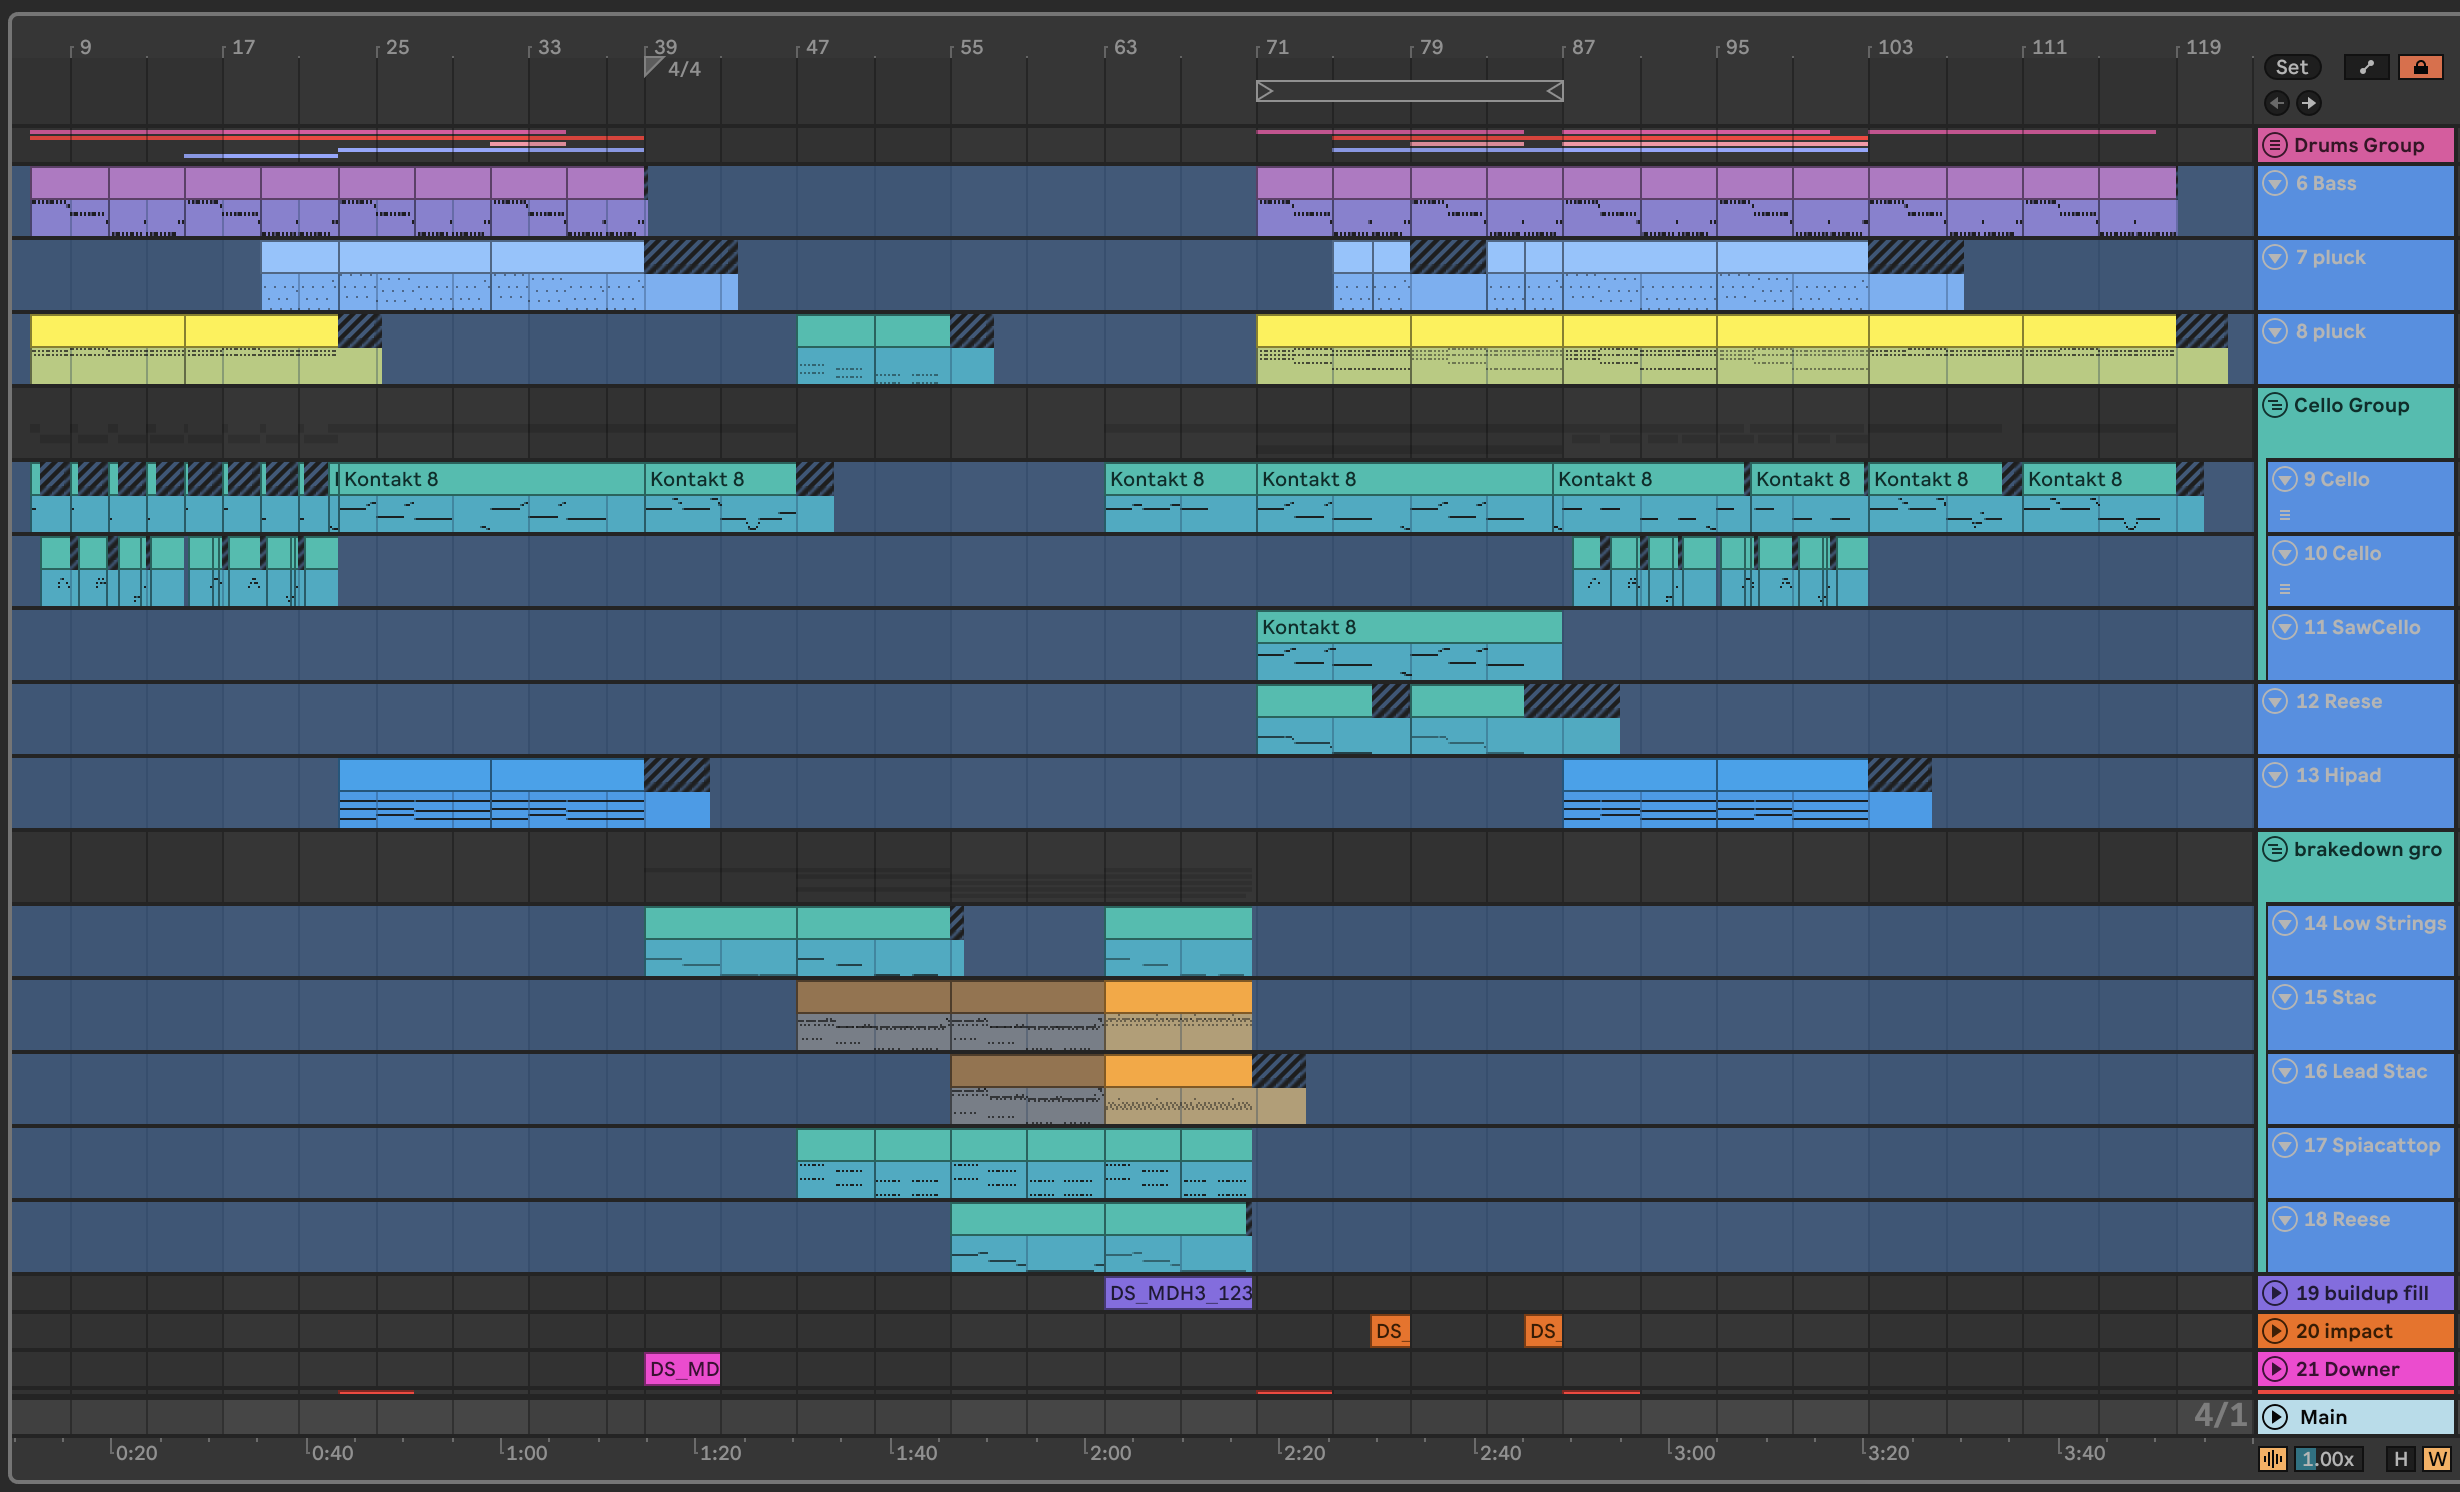Click the Set locator button
Viewport: 2460px width, 1492px height.
click(2291, 67)
